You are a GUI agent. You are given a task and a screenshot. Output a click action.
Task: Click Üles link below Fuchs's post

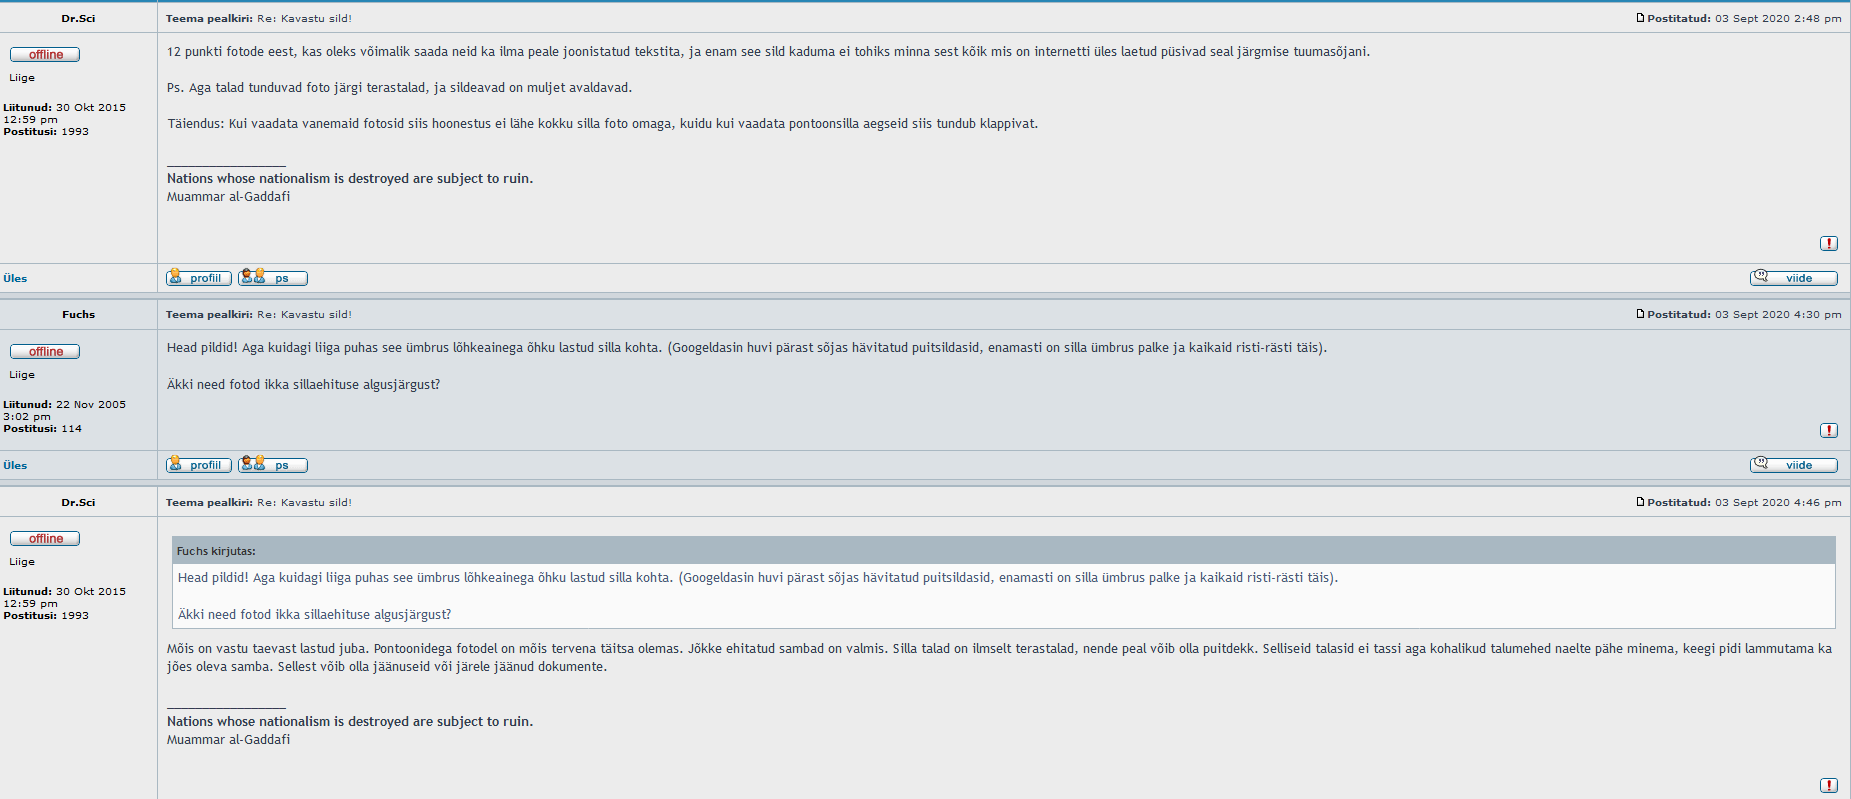[15, 465]
